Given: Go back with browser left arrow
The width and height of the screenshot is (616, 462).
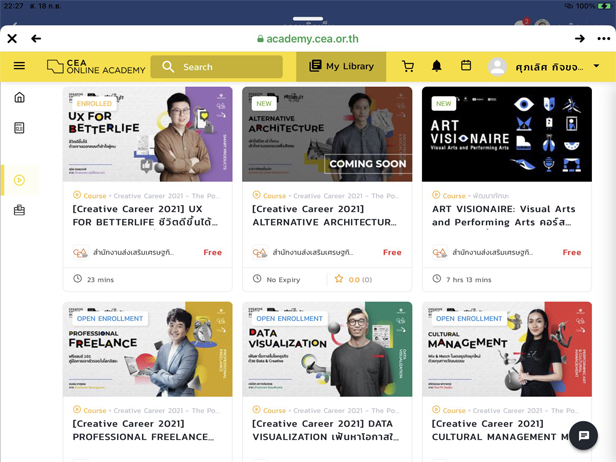Looking at the screenshot, I should pos(36,38).
